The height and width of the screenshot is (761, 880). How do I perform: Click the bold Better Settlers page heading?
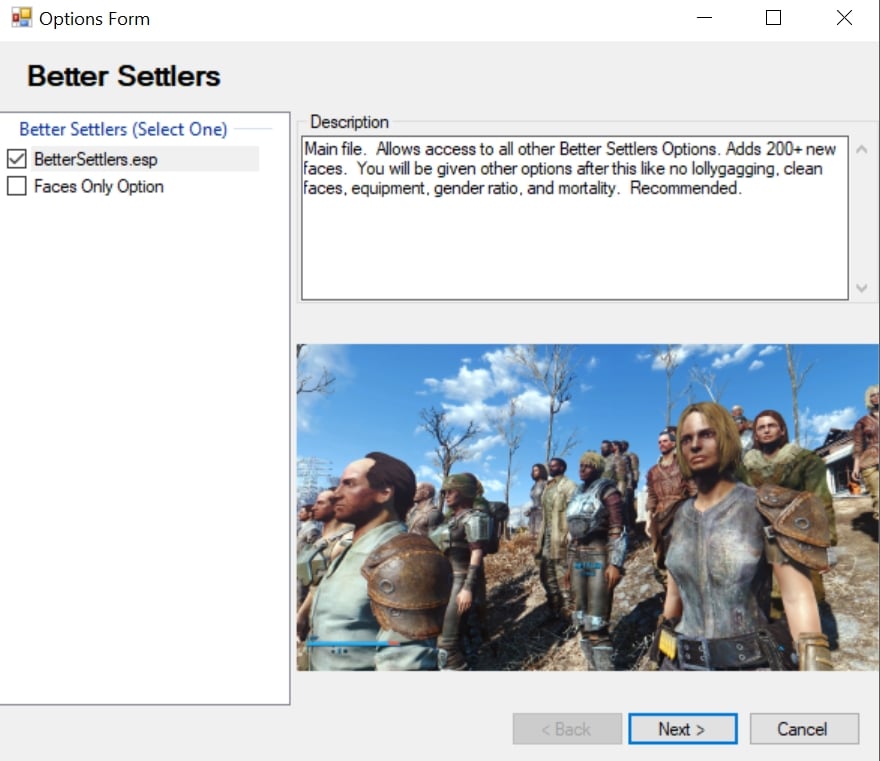coord(124,76)
